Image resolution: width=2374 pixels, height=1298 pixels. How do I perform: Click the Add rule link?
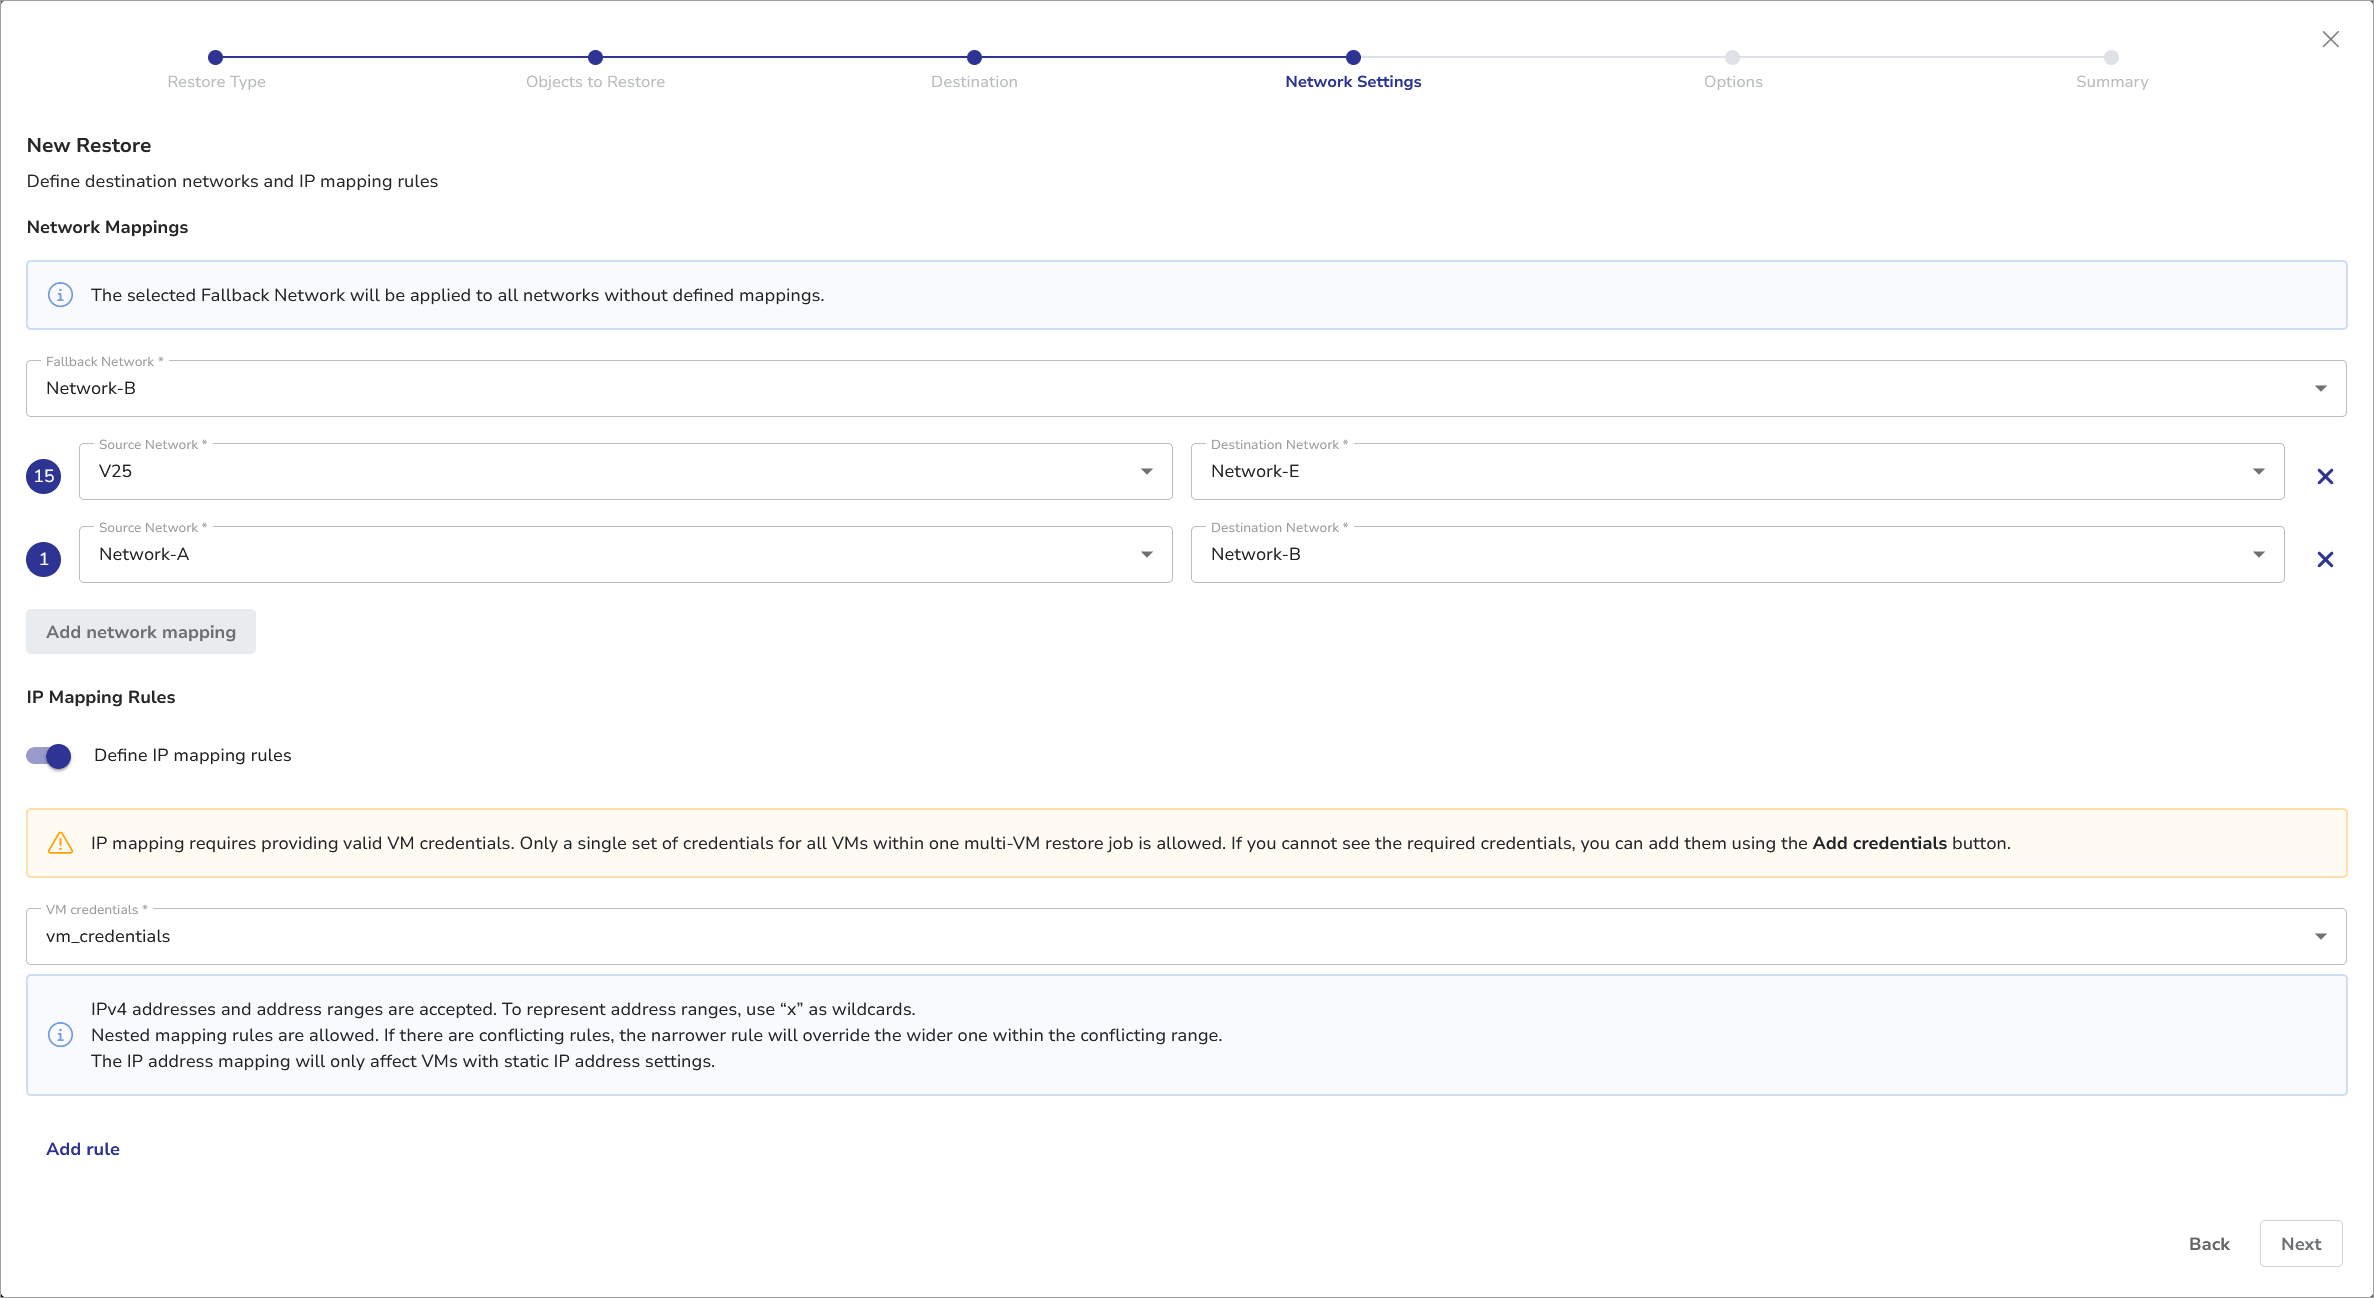click(83, 1149)
